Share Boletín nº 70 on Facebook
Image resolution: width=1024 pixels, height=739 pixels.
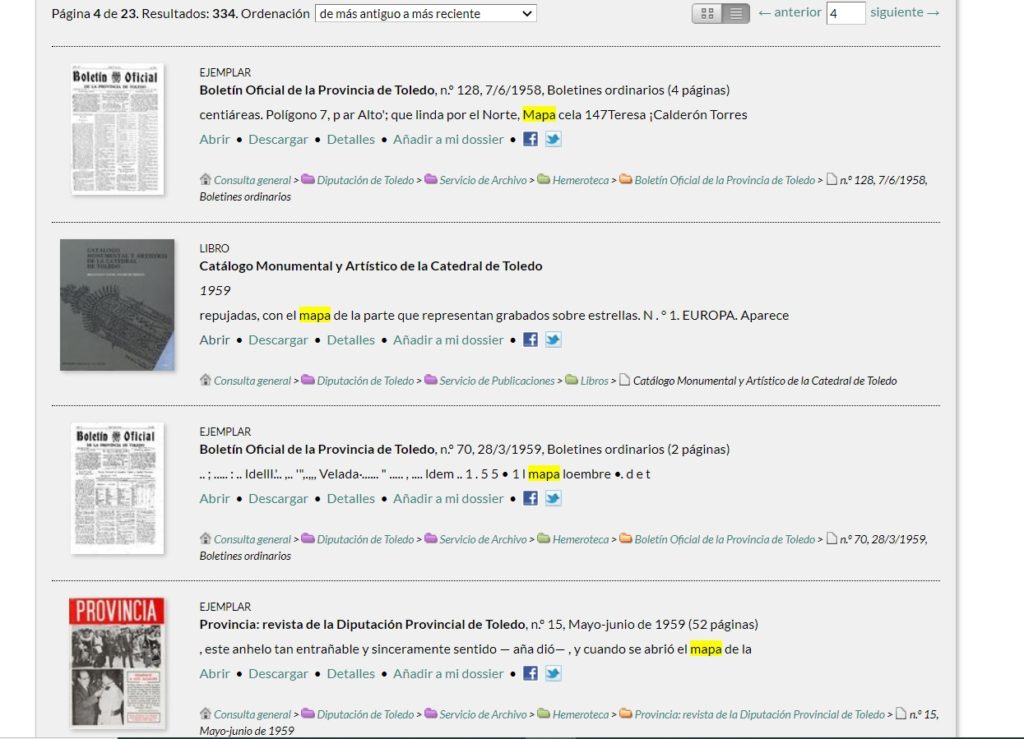pos(530,498)
